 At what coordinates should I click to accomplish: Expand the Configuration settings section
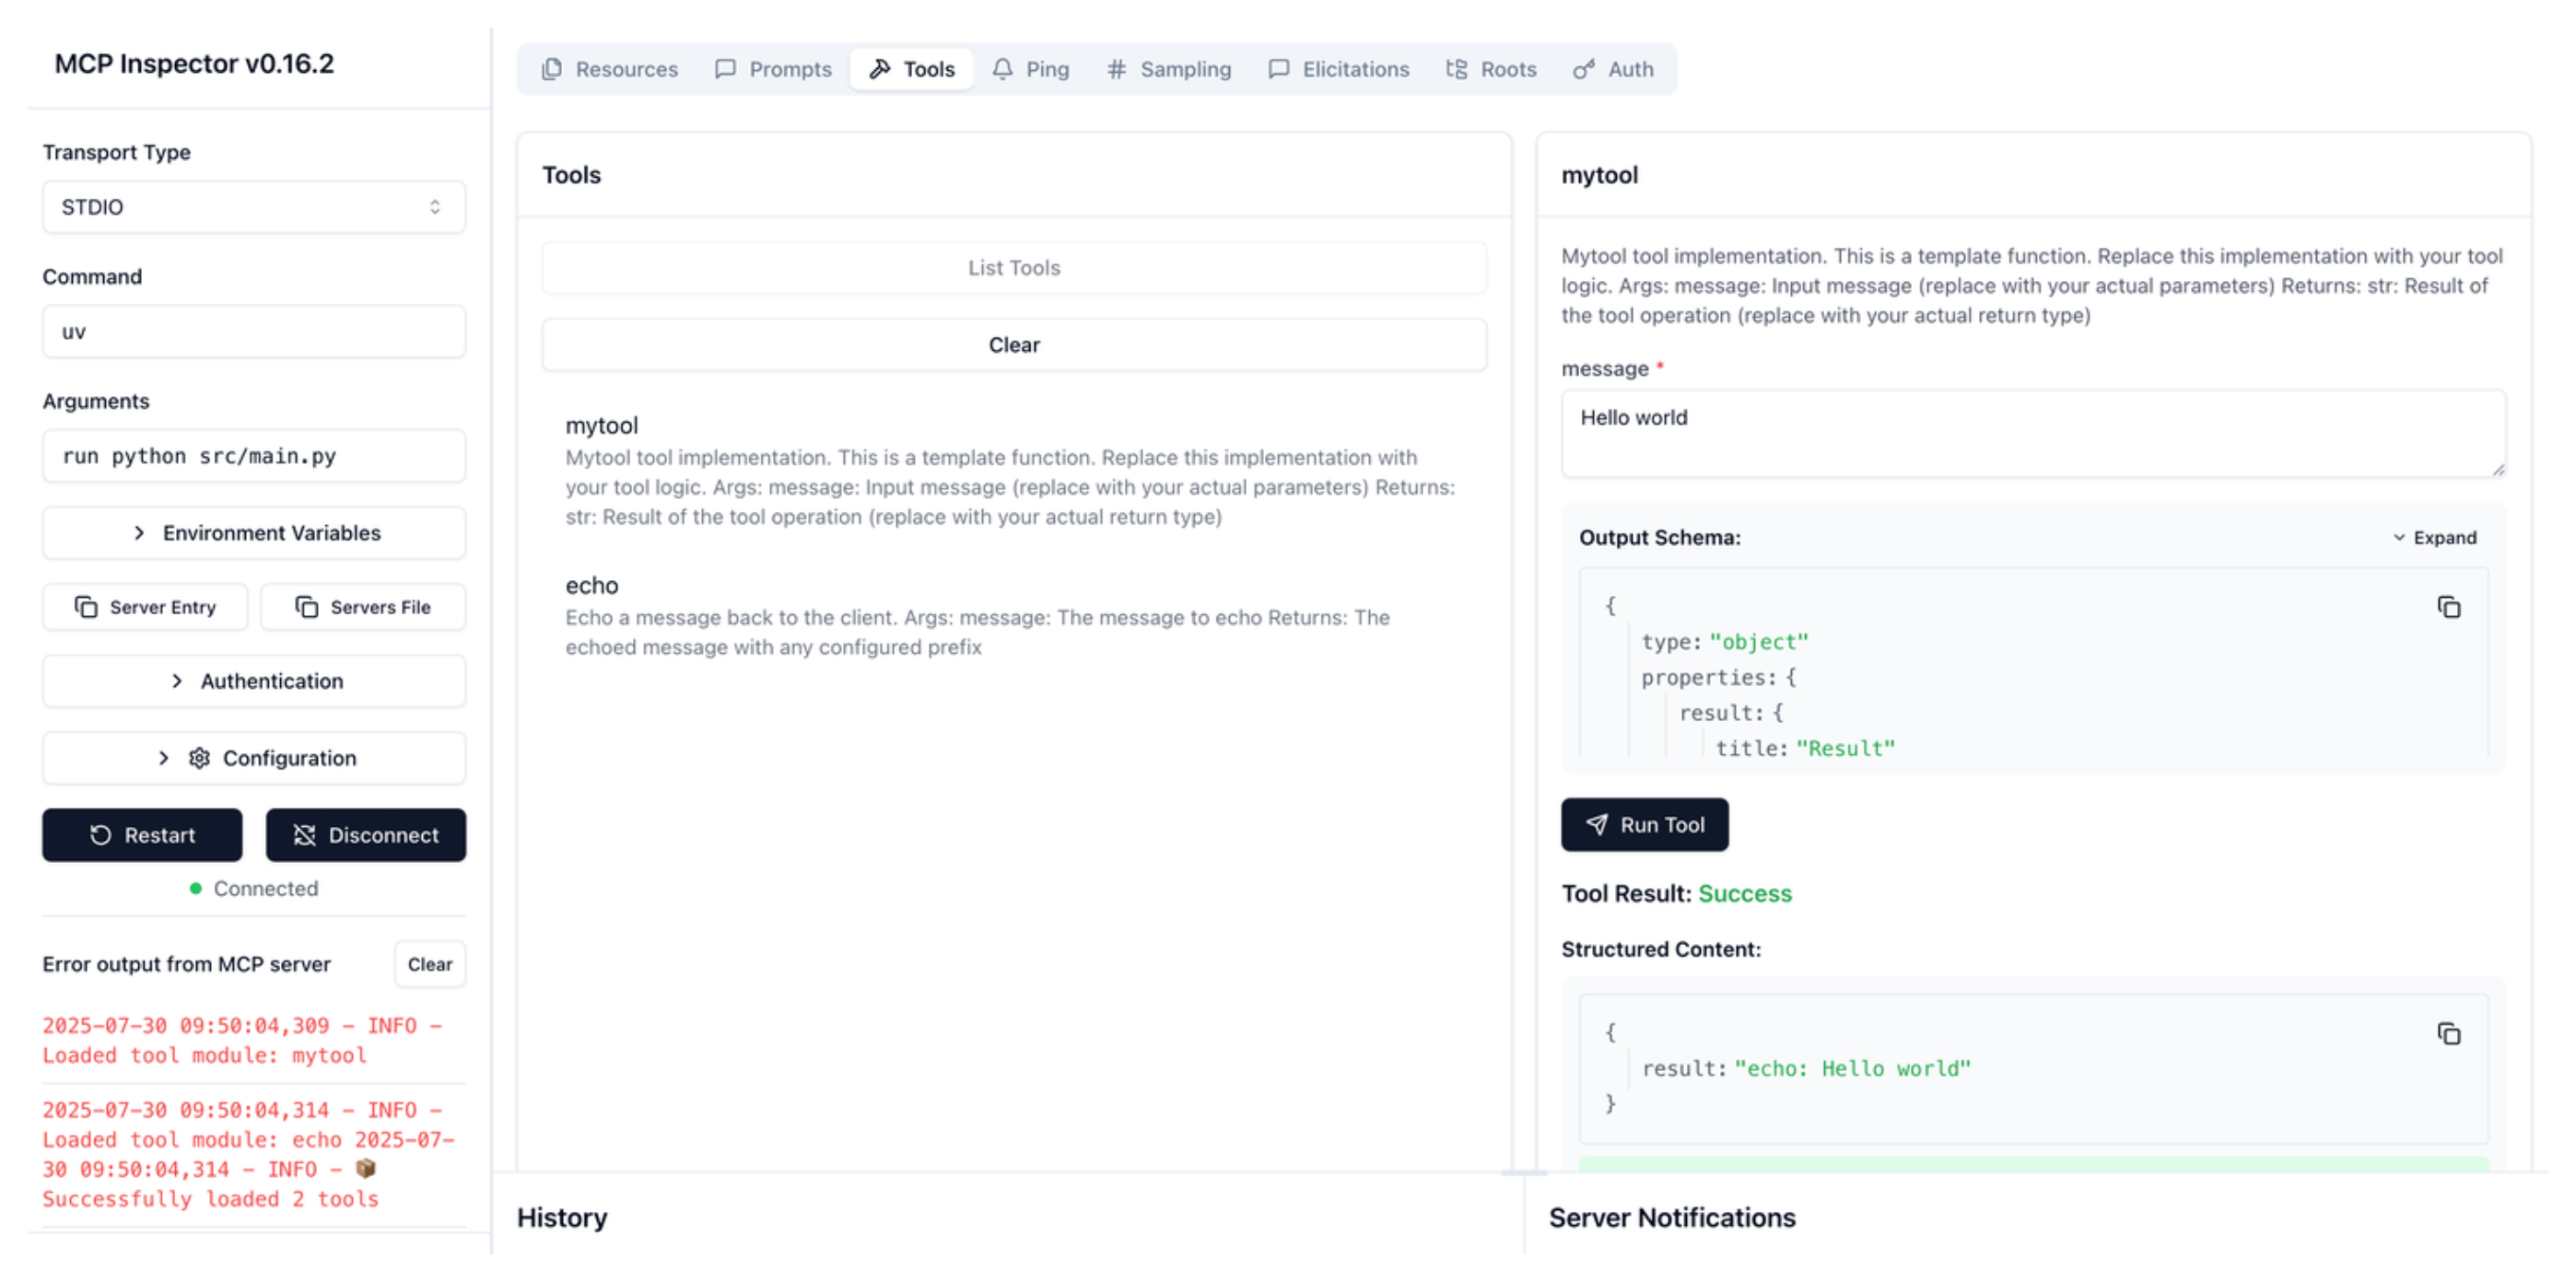pyautogui.click(x=253, y=758)
